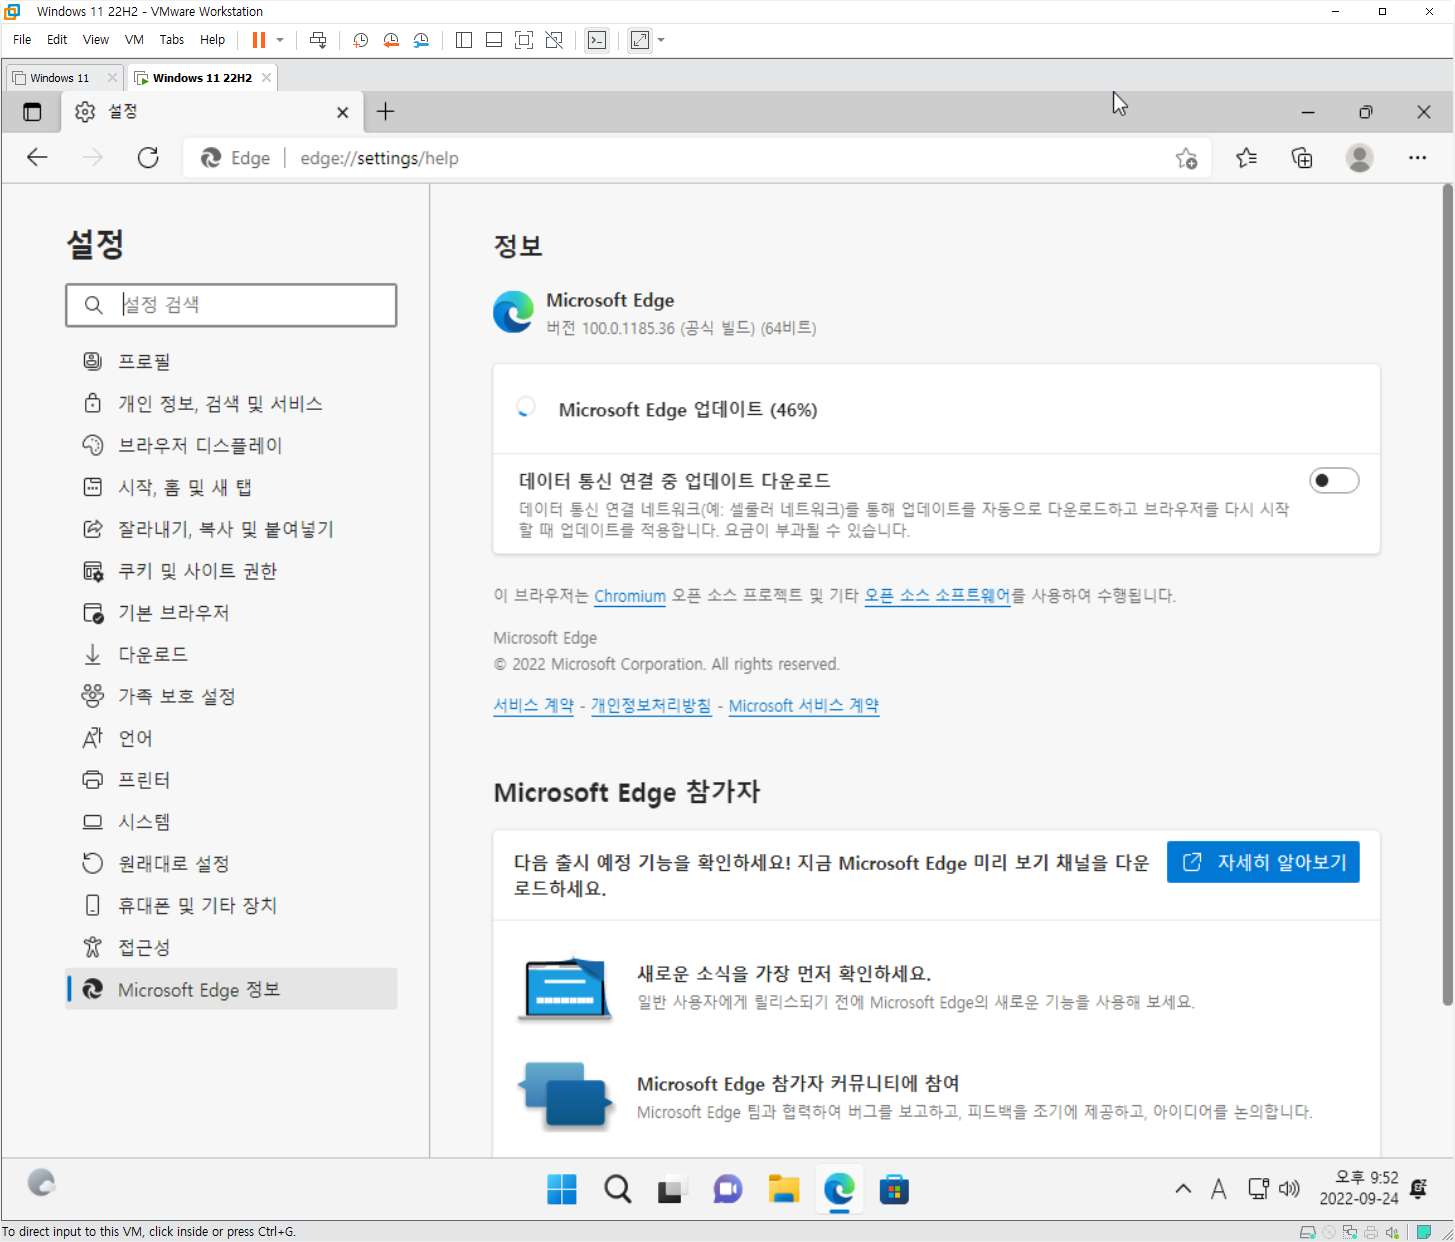Image resolution: width=1455 pixels, height=1242 pixels.
Task: Open VMware console view icon
Action: pos(597,40)
